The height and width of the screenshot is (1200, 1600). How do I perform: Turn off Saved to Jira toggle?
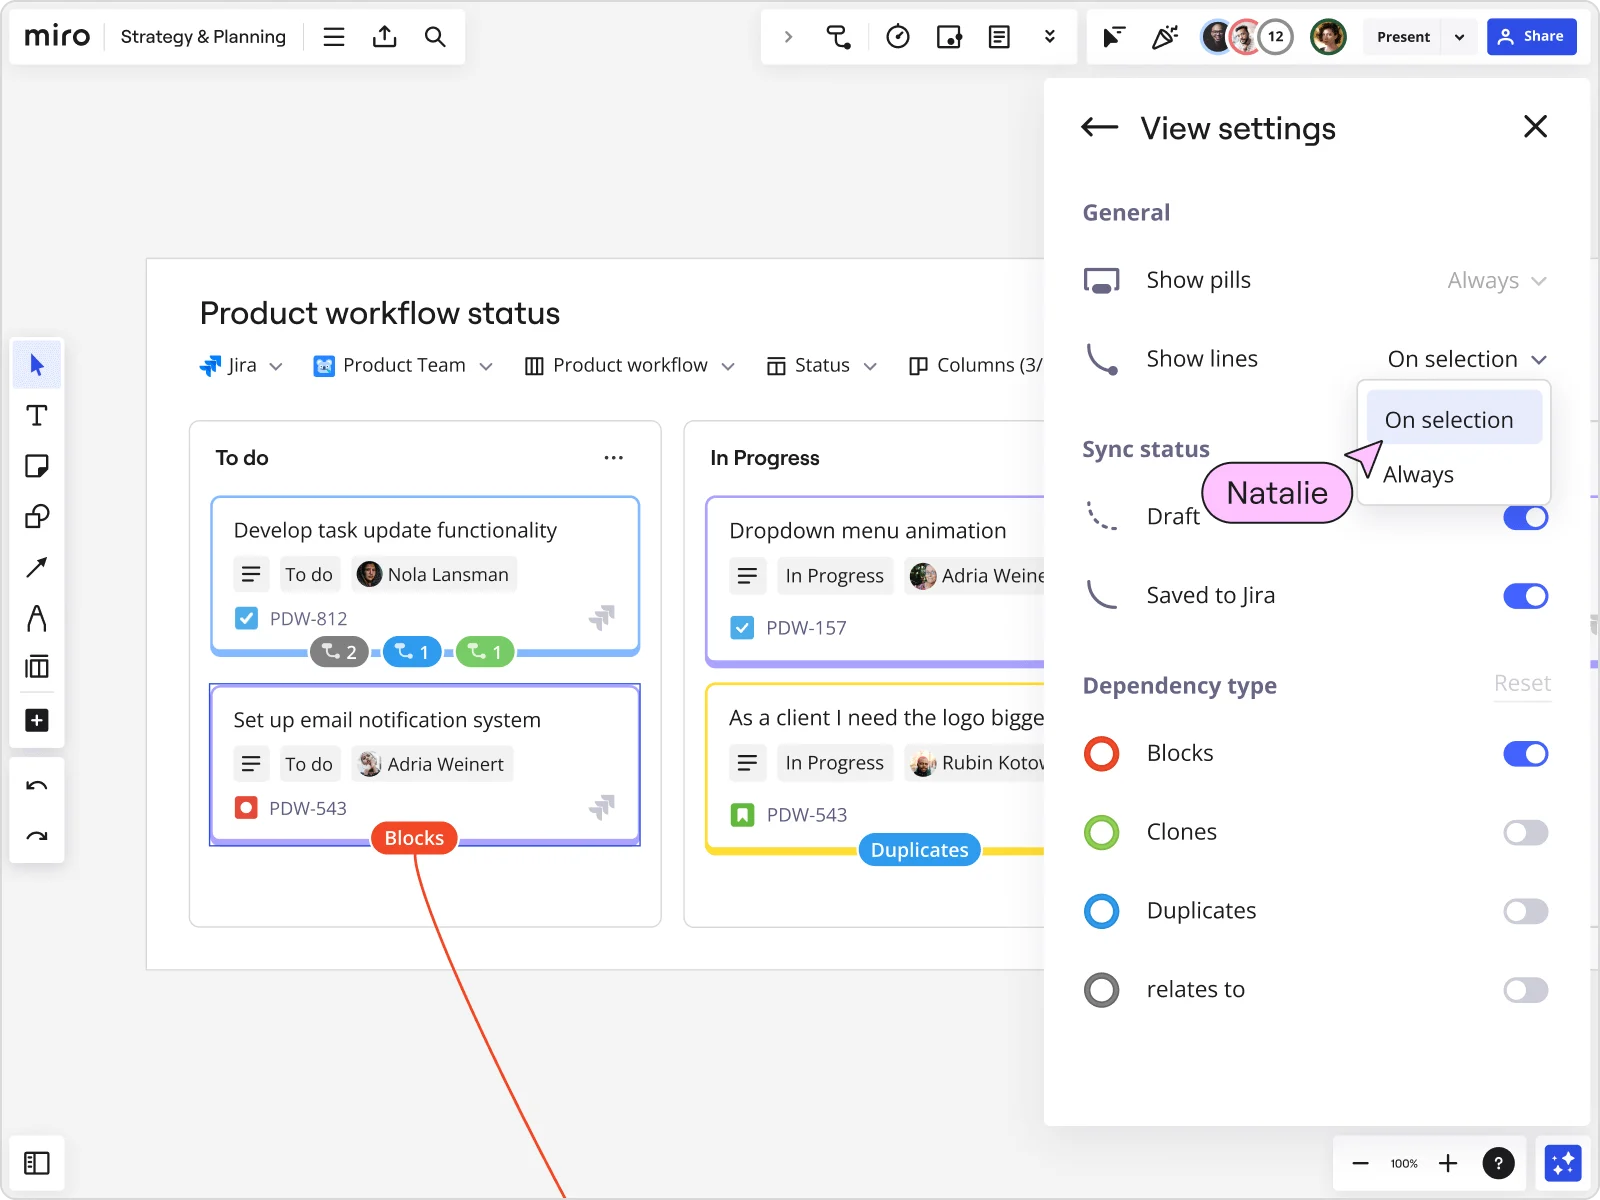pyautogui.click(x=1525, y=596)
